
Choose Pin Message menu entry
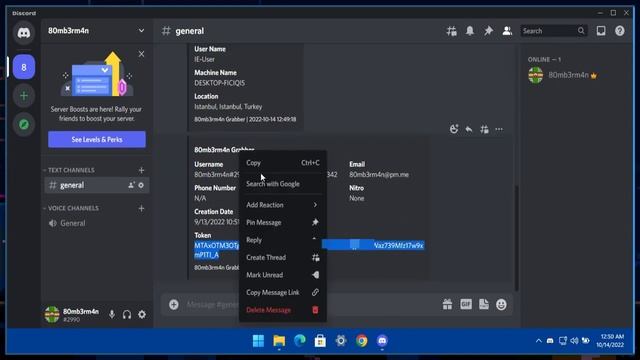[x=282, y=222]
